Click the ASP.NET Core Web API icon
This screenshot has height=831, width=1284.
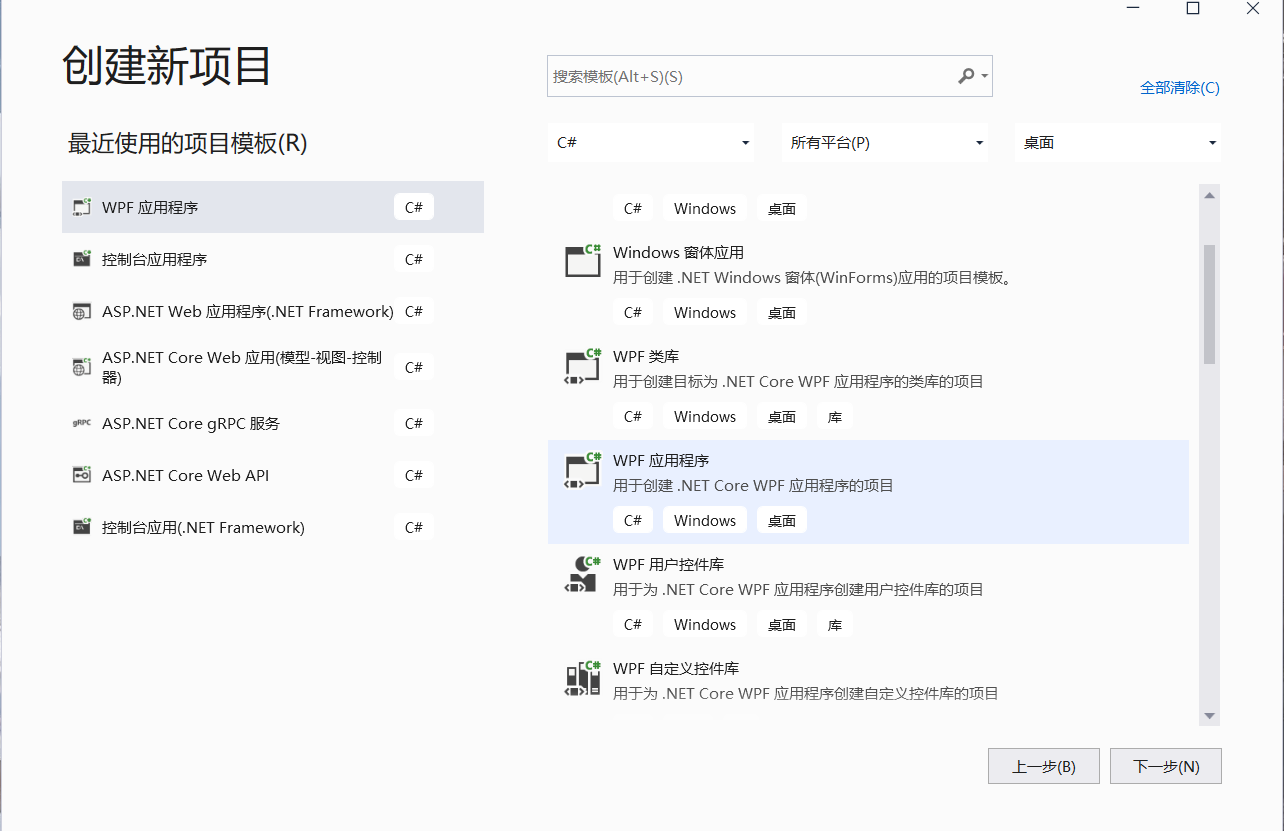pos(81,474)
